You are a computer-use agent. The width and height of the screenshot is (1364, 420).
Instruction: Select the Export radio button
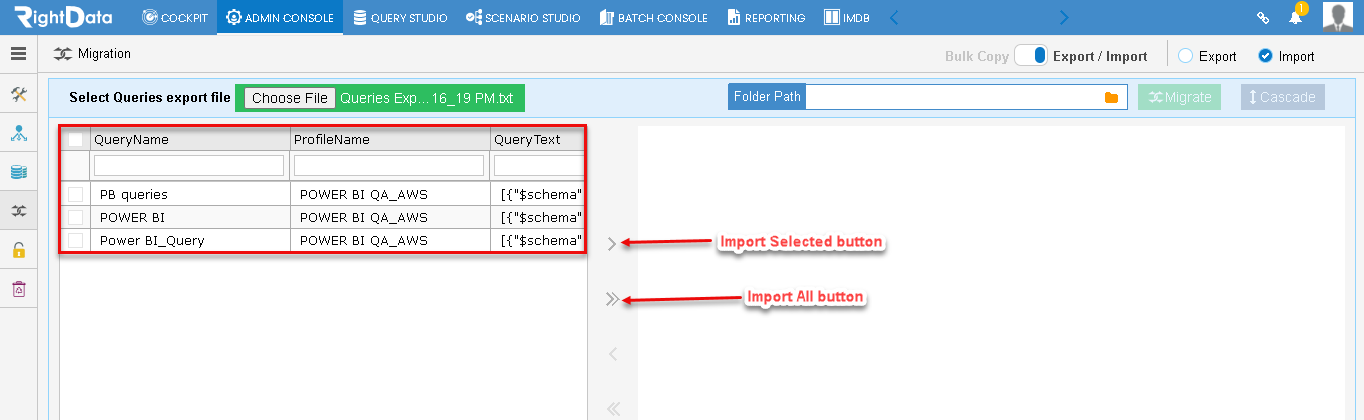tap(1185, 56)
